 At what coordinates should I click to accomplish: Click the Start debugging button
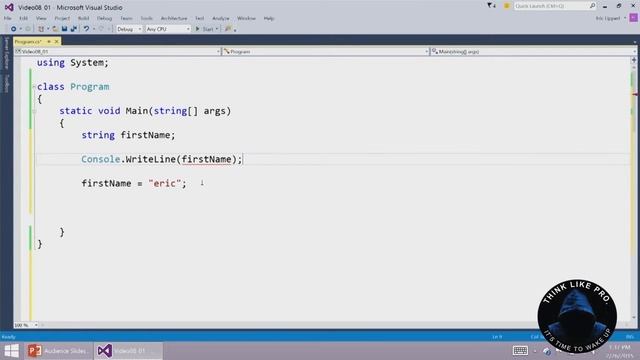204,29
